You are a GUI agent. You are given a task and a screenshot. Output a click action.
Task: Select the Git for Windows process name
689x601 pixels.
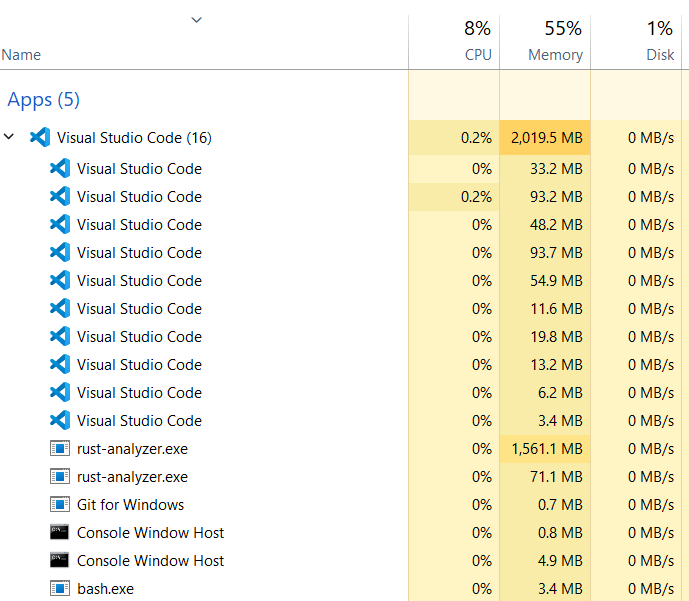(131, 505)
